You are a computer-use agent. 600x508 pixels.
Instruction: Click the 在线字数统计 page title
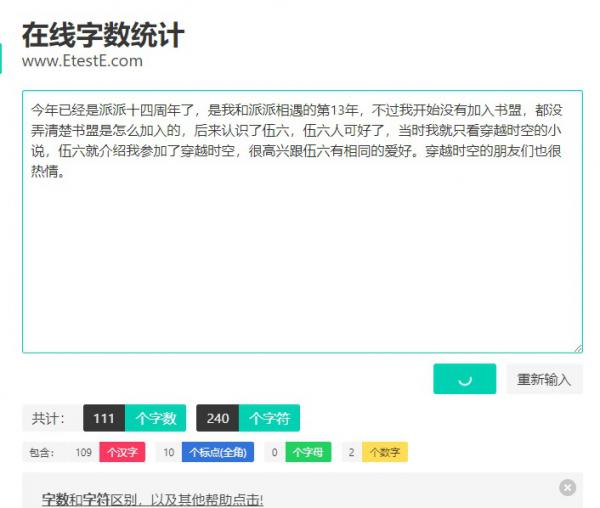[103, 35]
